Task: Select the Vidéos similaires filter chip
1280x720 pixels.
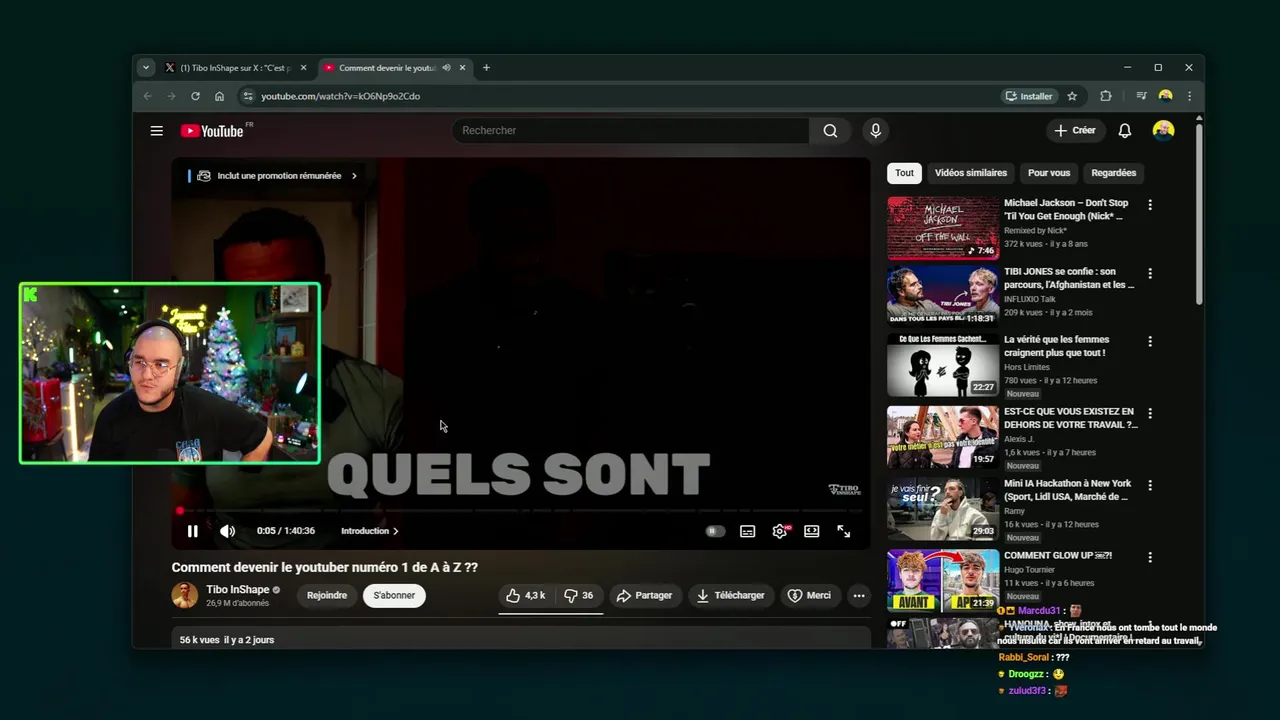Action: (970, 173)
